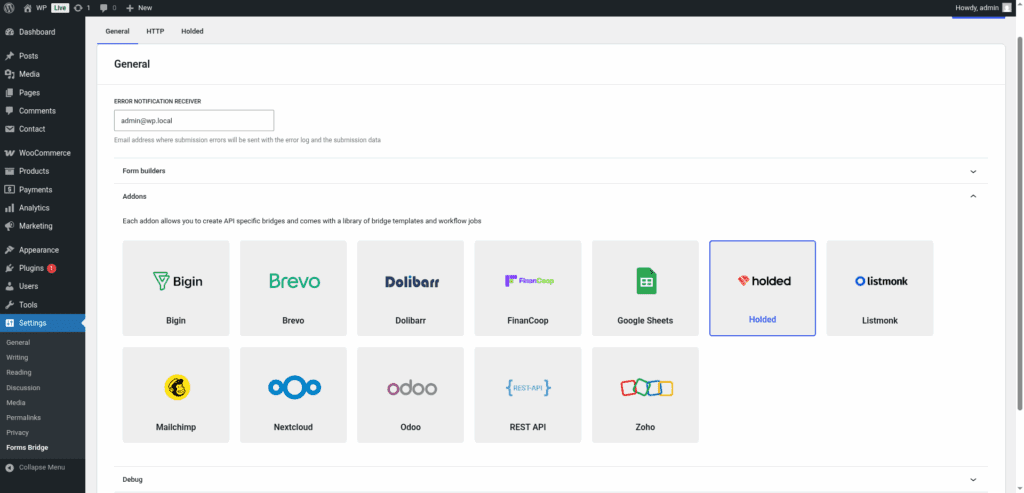Collapse the admin menu arrow icon
Image resolution: width=1024 pixels, height=493 pixels.
(10, 468)
